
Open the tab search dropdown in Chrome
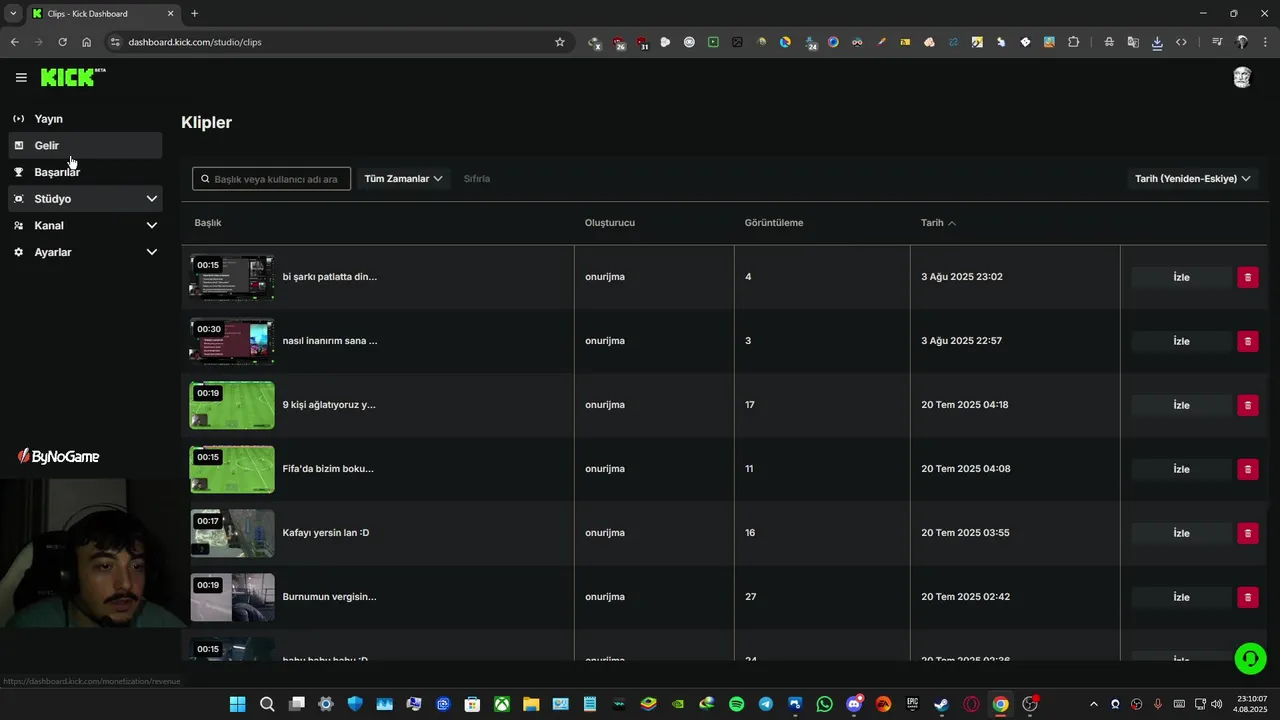pos(13,13)
